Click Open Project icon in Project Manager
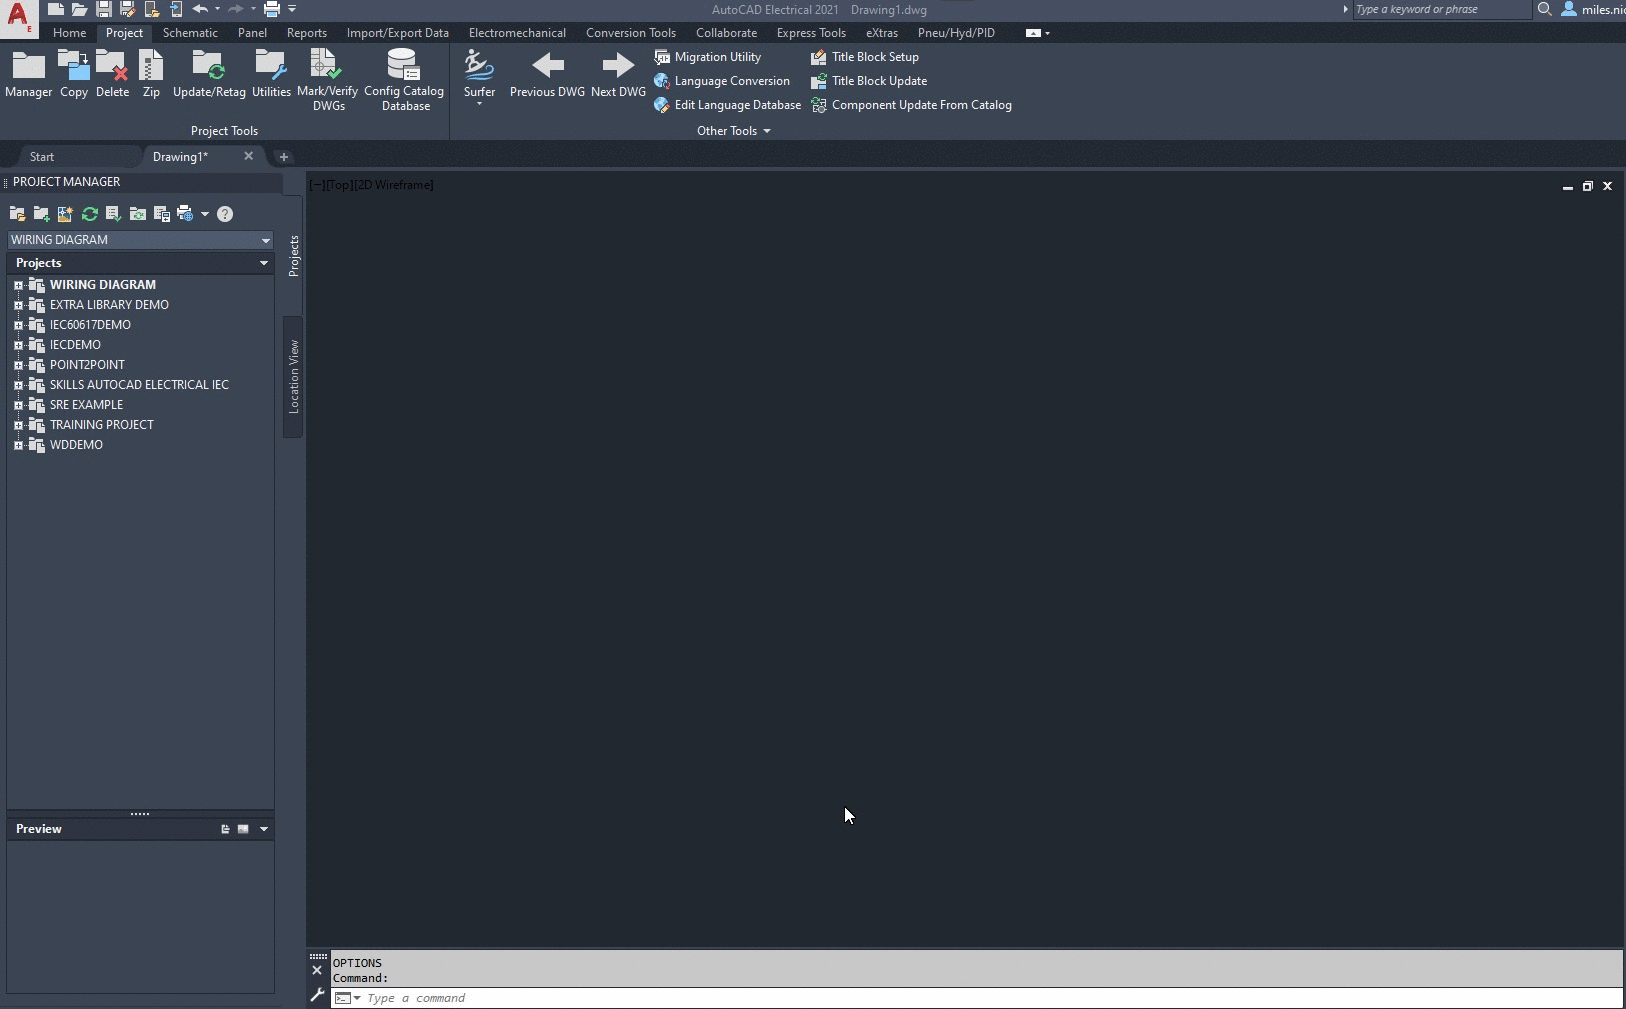 click(17, 214)
